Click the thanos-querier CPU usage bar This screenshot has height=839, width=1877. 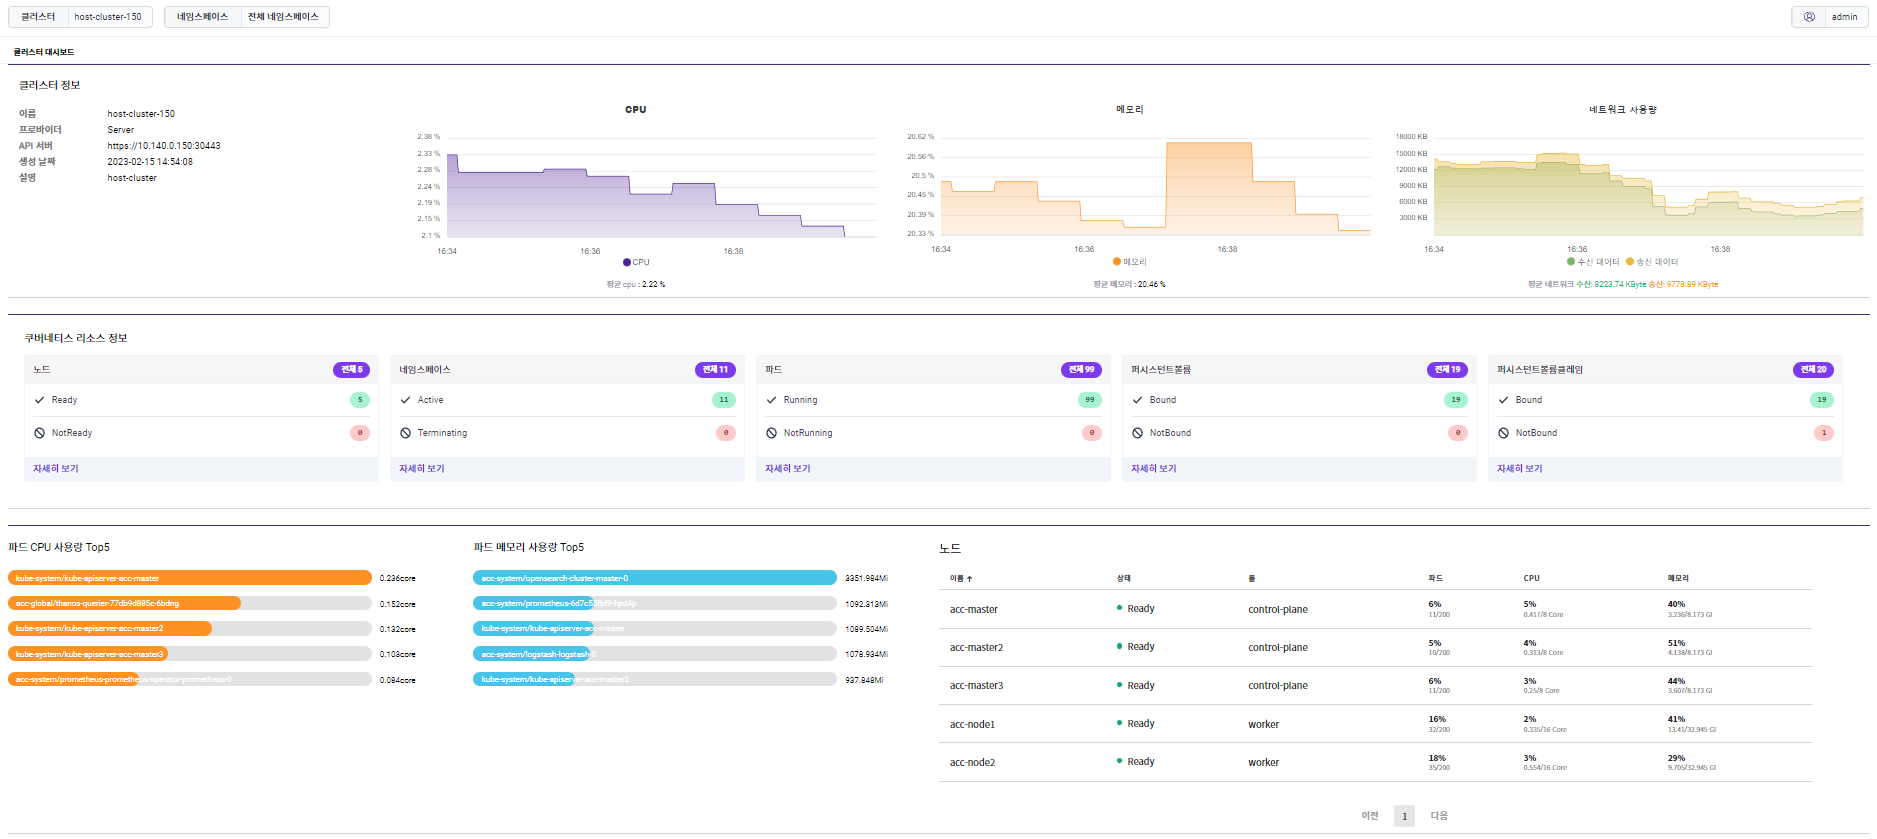(190, 603)
